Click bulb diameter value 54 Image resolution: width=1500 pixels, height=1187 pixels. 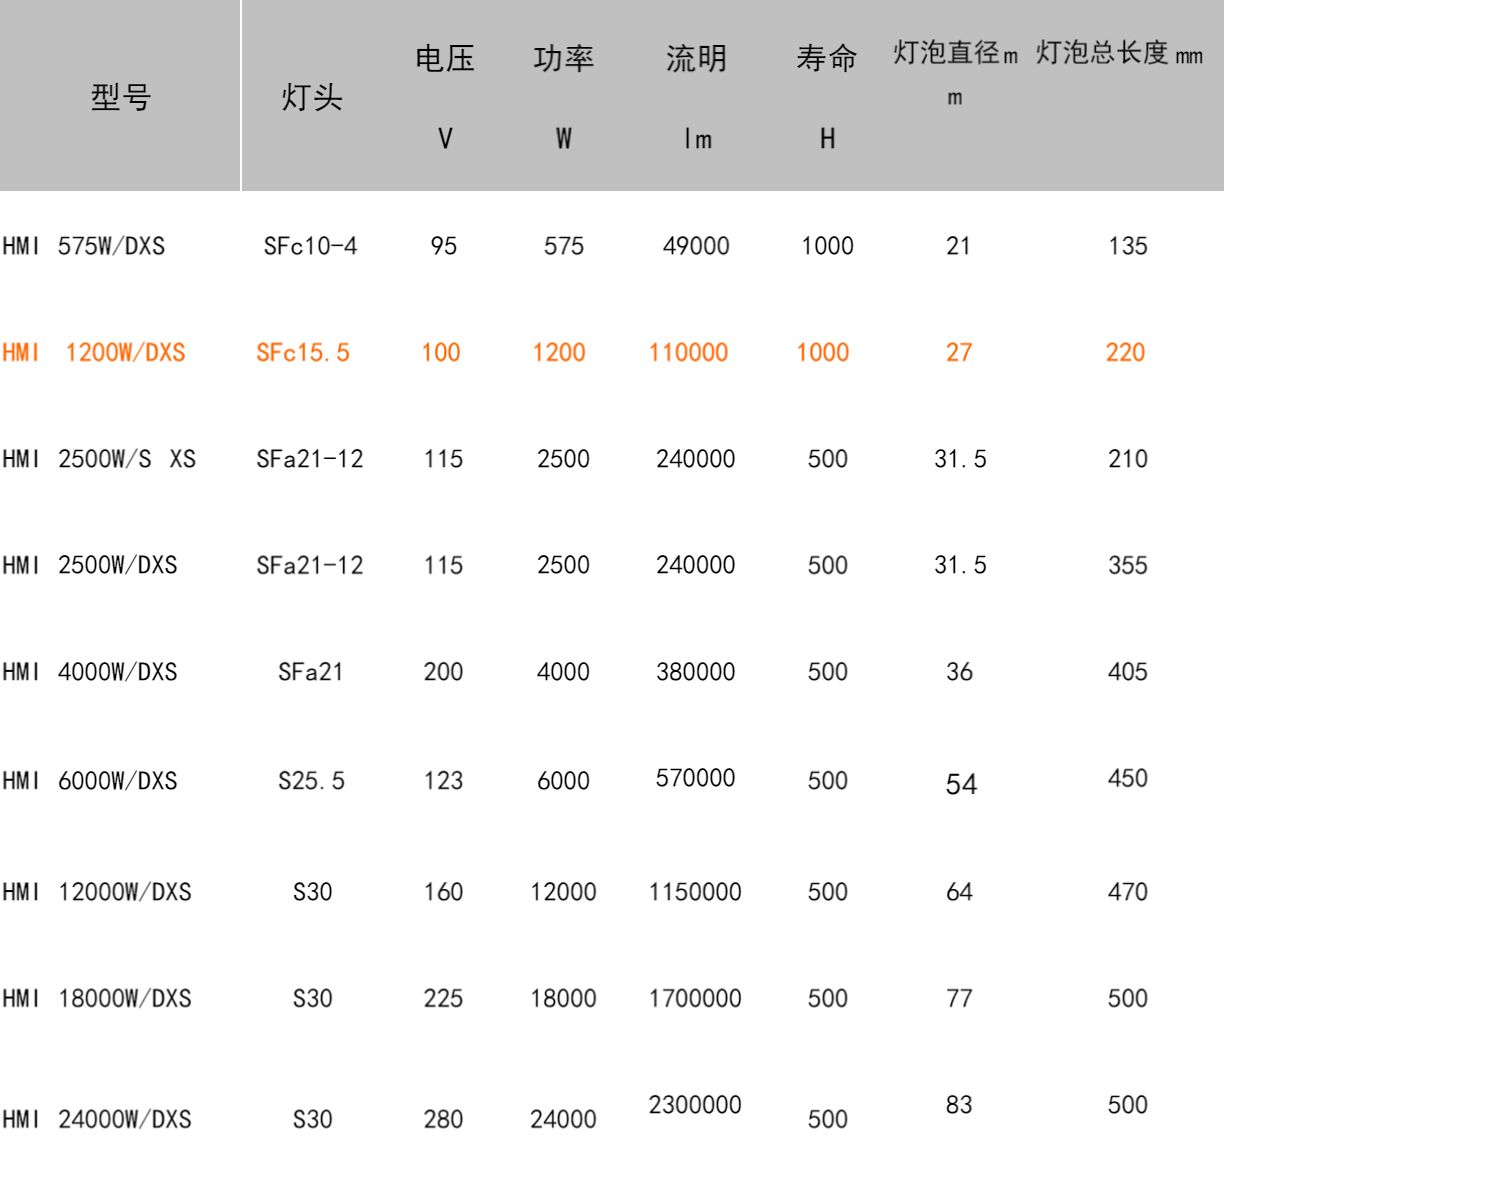(x=961, y=784)
